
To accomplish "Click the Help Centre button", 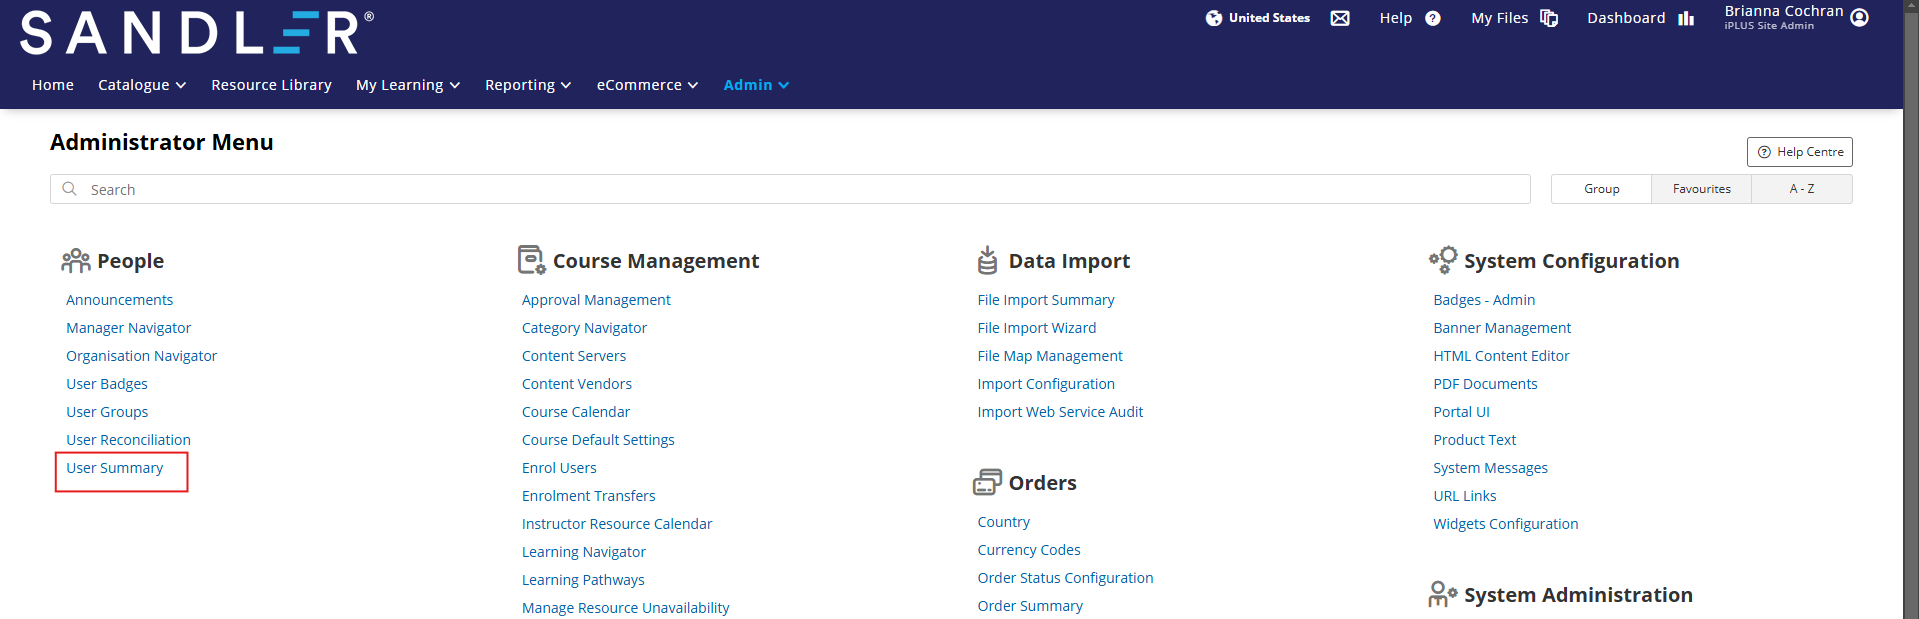I will (1799, 152).
